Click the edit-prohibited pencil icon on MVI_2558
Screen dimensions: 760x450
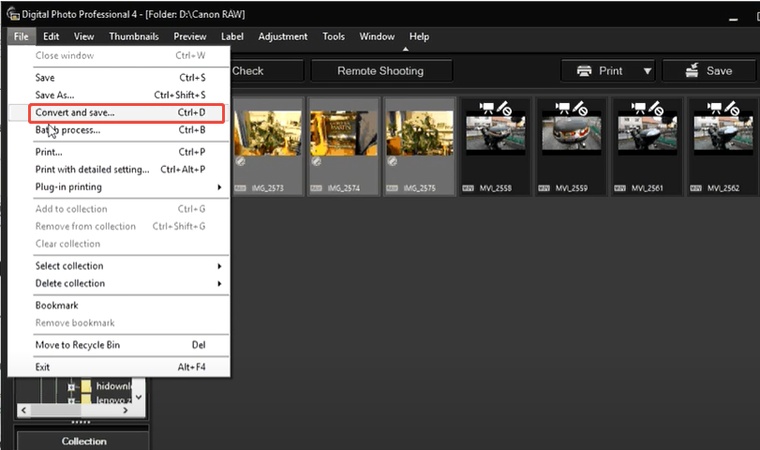(x=505, y=108)
